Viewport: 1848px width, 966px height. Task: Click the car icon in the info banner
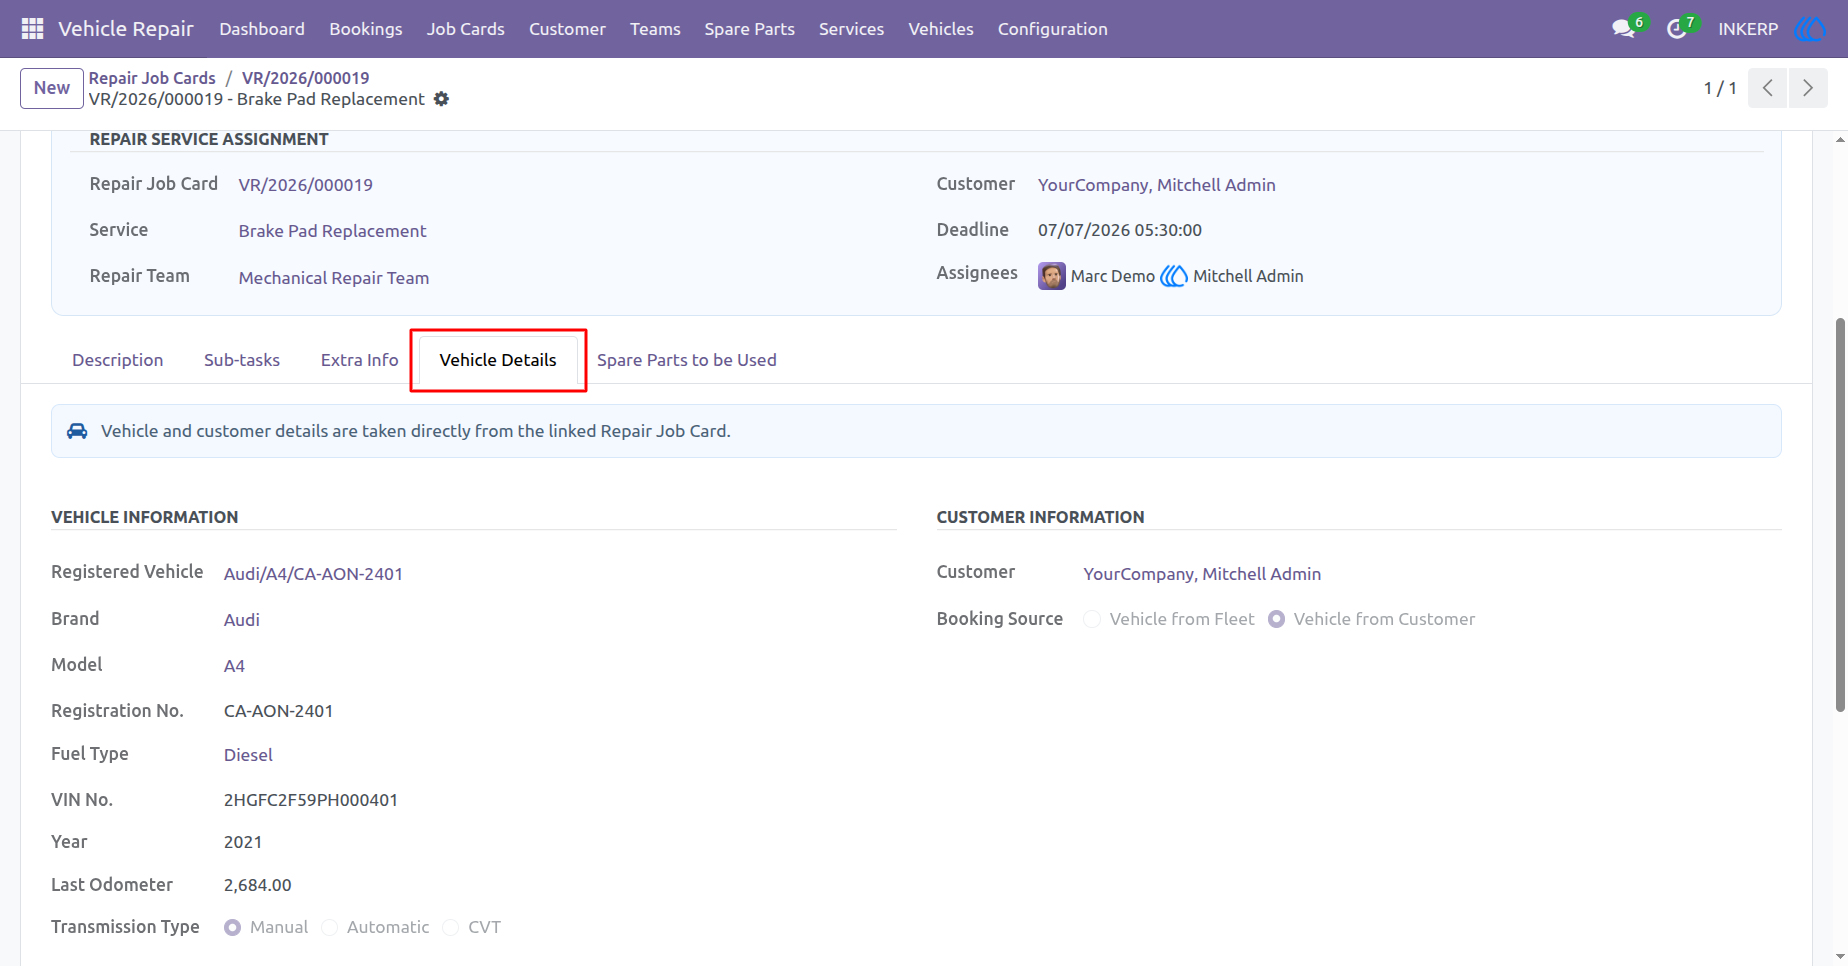click(77, 431)
